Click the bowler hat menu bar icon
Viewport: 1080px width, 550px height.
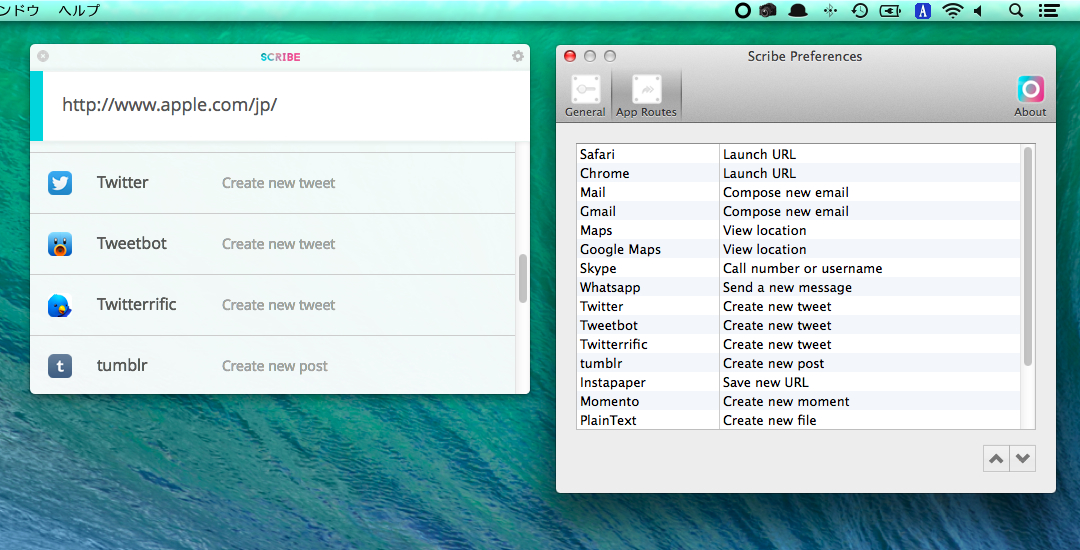pyautogui.click(x=798, y=10)
